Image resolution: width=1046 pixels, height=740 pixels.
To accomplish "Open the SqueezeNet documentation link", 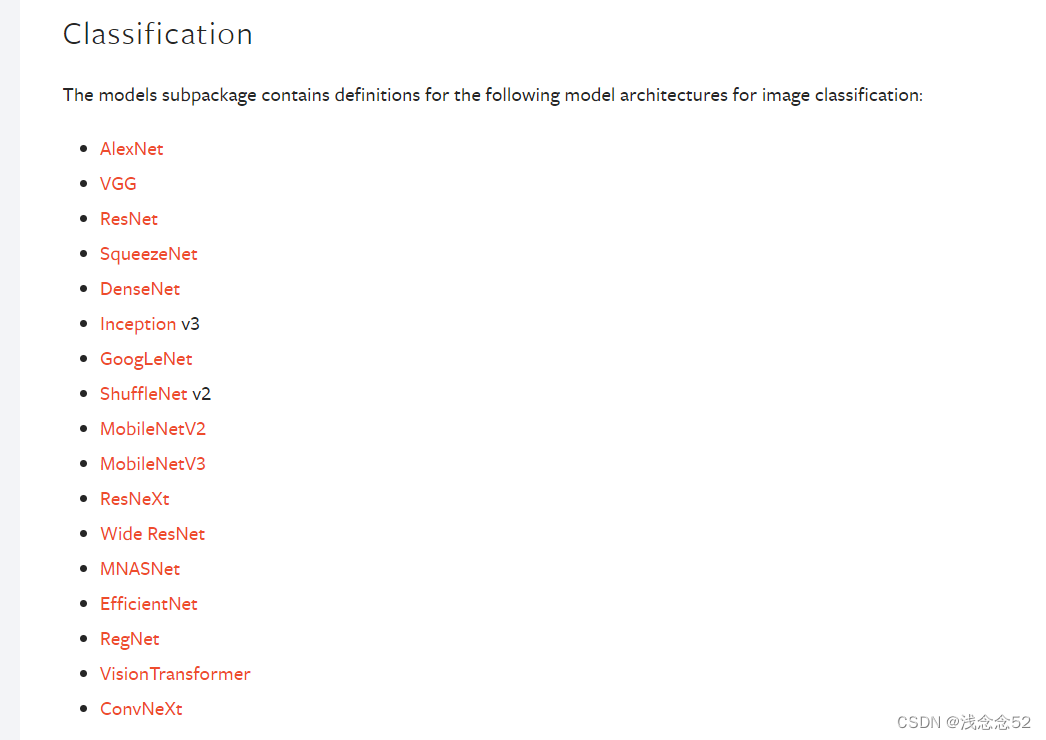I will (x=149, y=254).
